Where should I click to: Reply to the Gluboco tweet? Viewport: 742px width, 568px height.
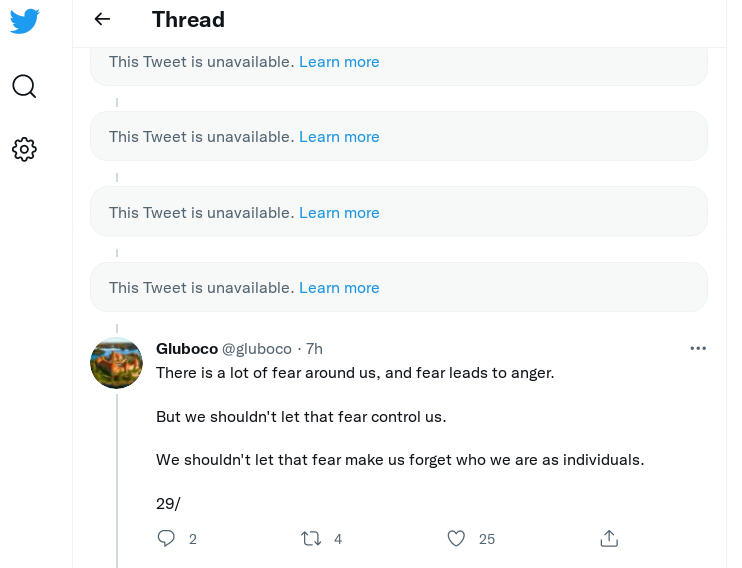point(167,538)
